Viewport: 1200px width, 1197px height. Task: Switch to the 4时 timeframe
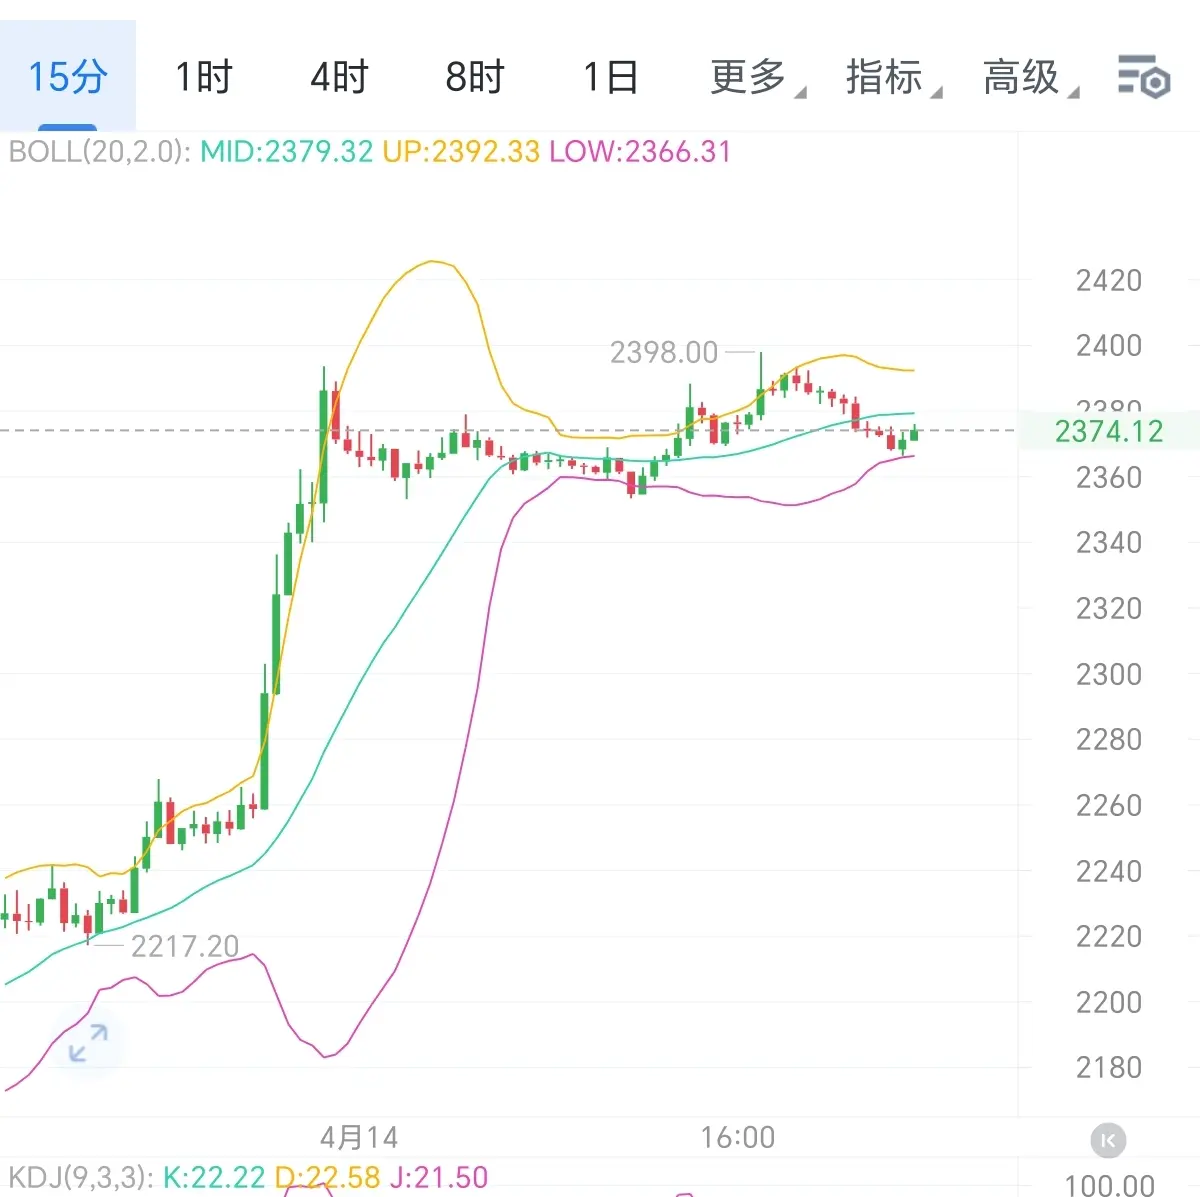[339, 77]
